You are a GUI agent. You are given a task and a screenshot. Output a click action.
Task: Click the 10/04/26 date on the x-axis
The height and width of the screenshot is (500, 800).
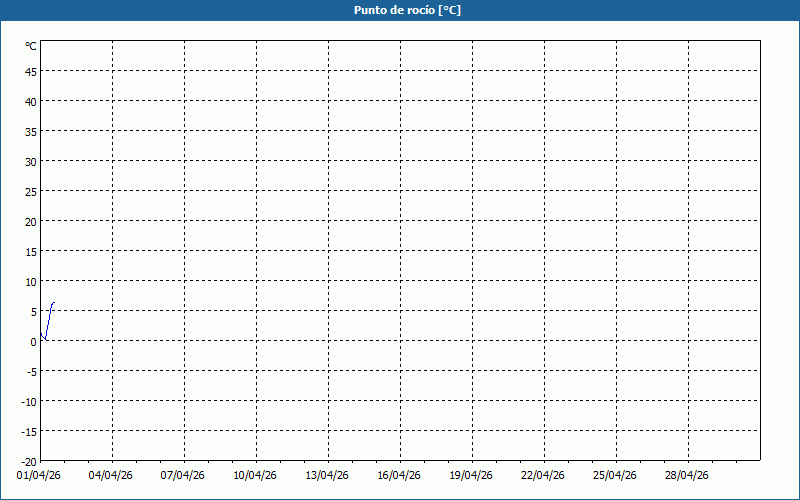255,475
